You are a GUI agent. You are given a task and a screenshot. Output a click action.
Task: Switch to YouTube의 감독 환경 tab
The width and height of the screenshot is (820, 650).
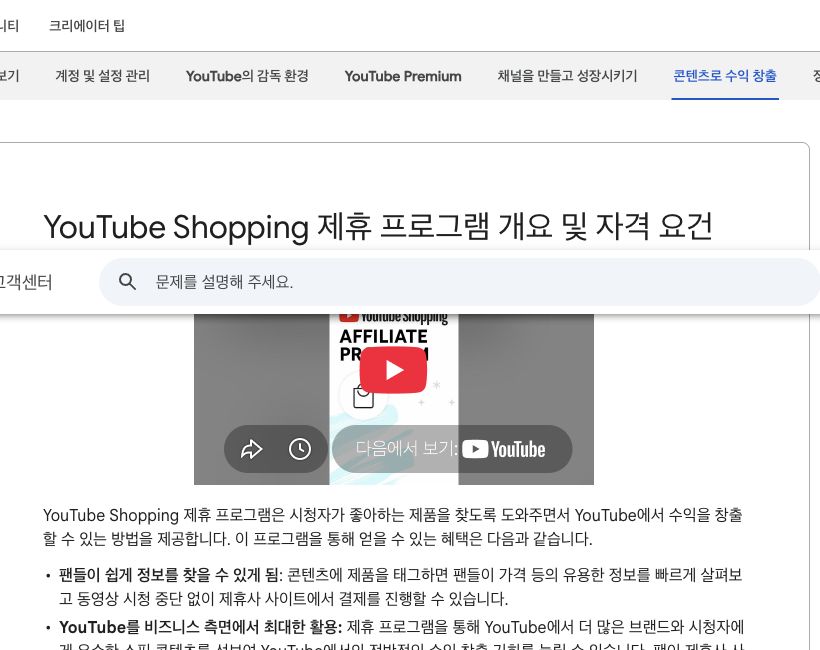coord(247,76)
